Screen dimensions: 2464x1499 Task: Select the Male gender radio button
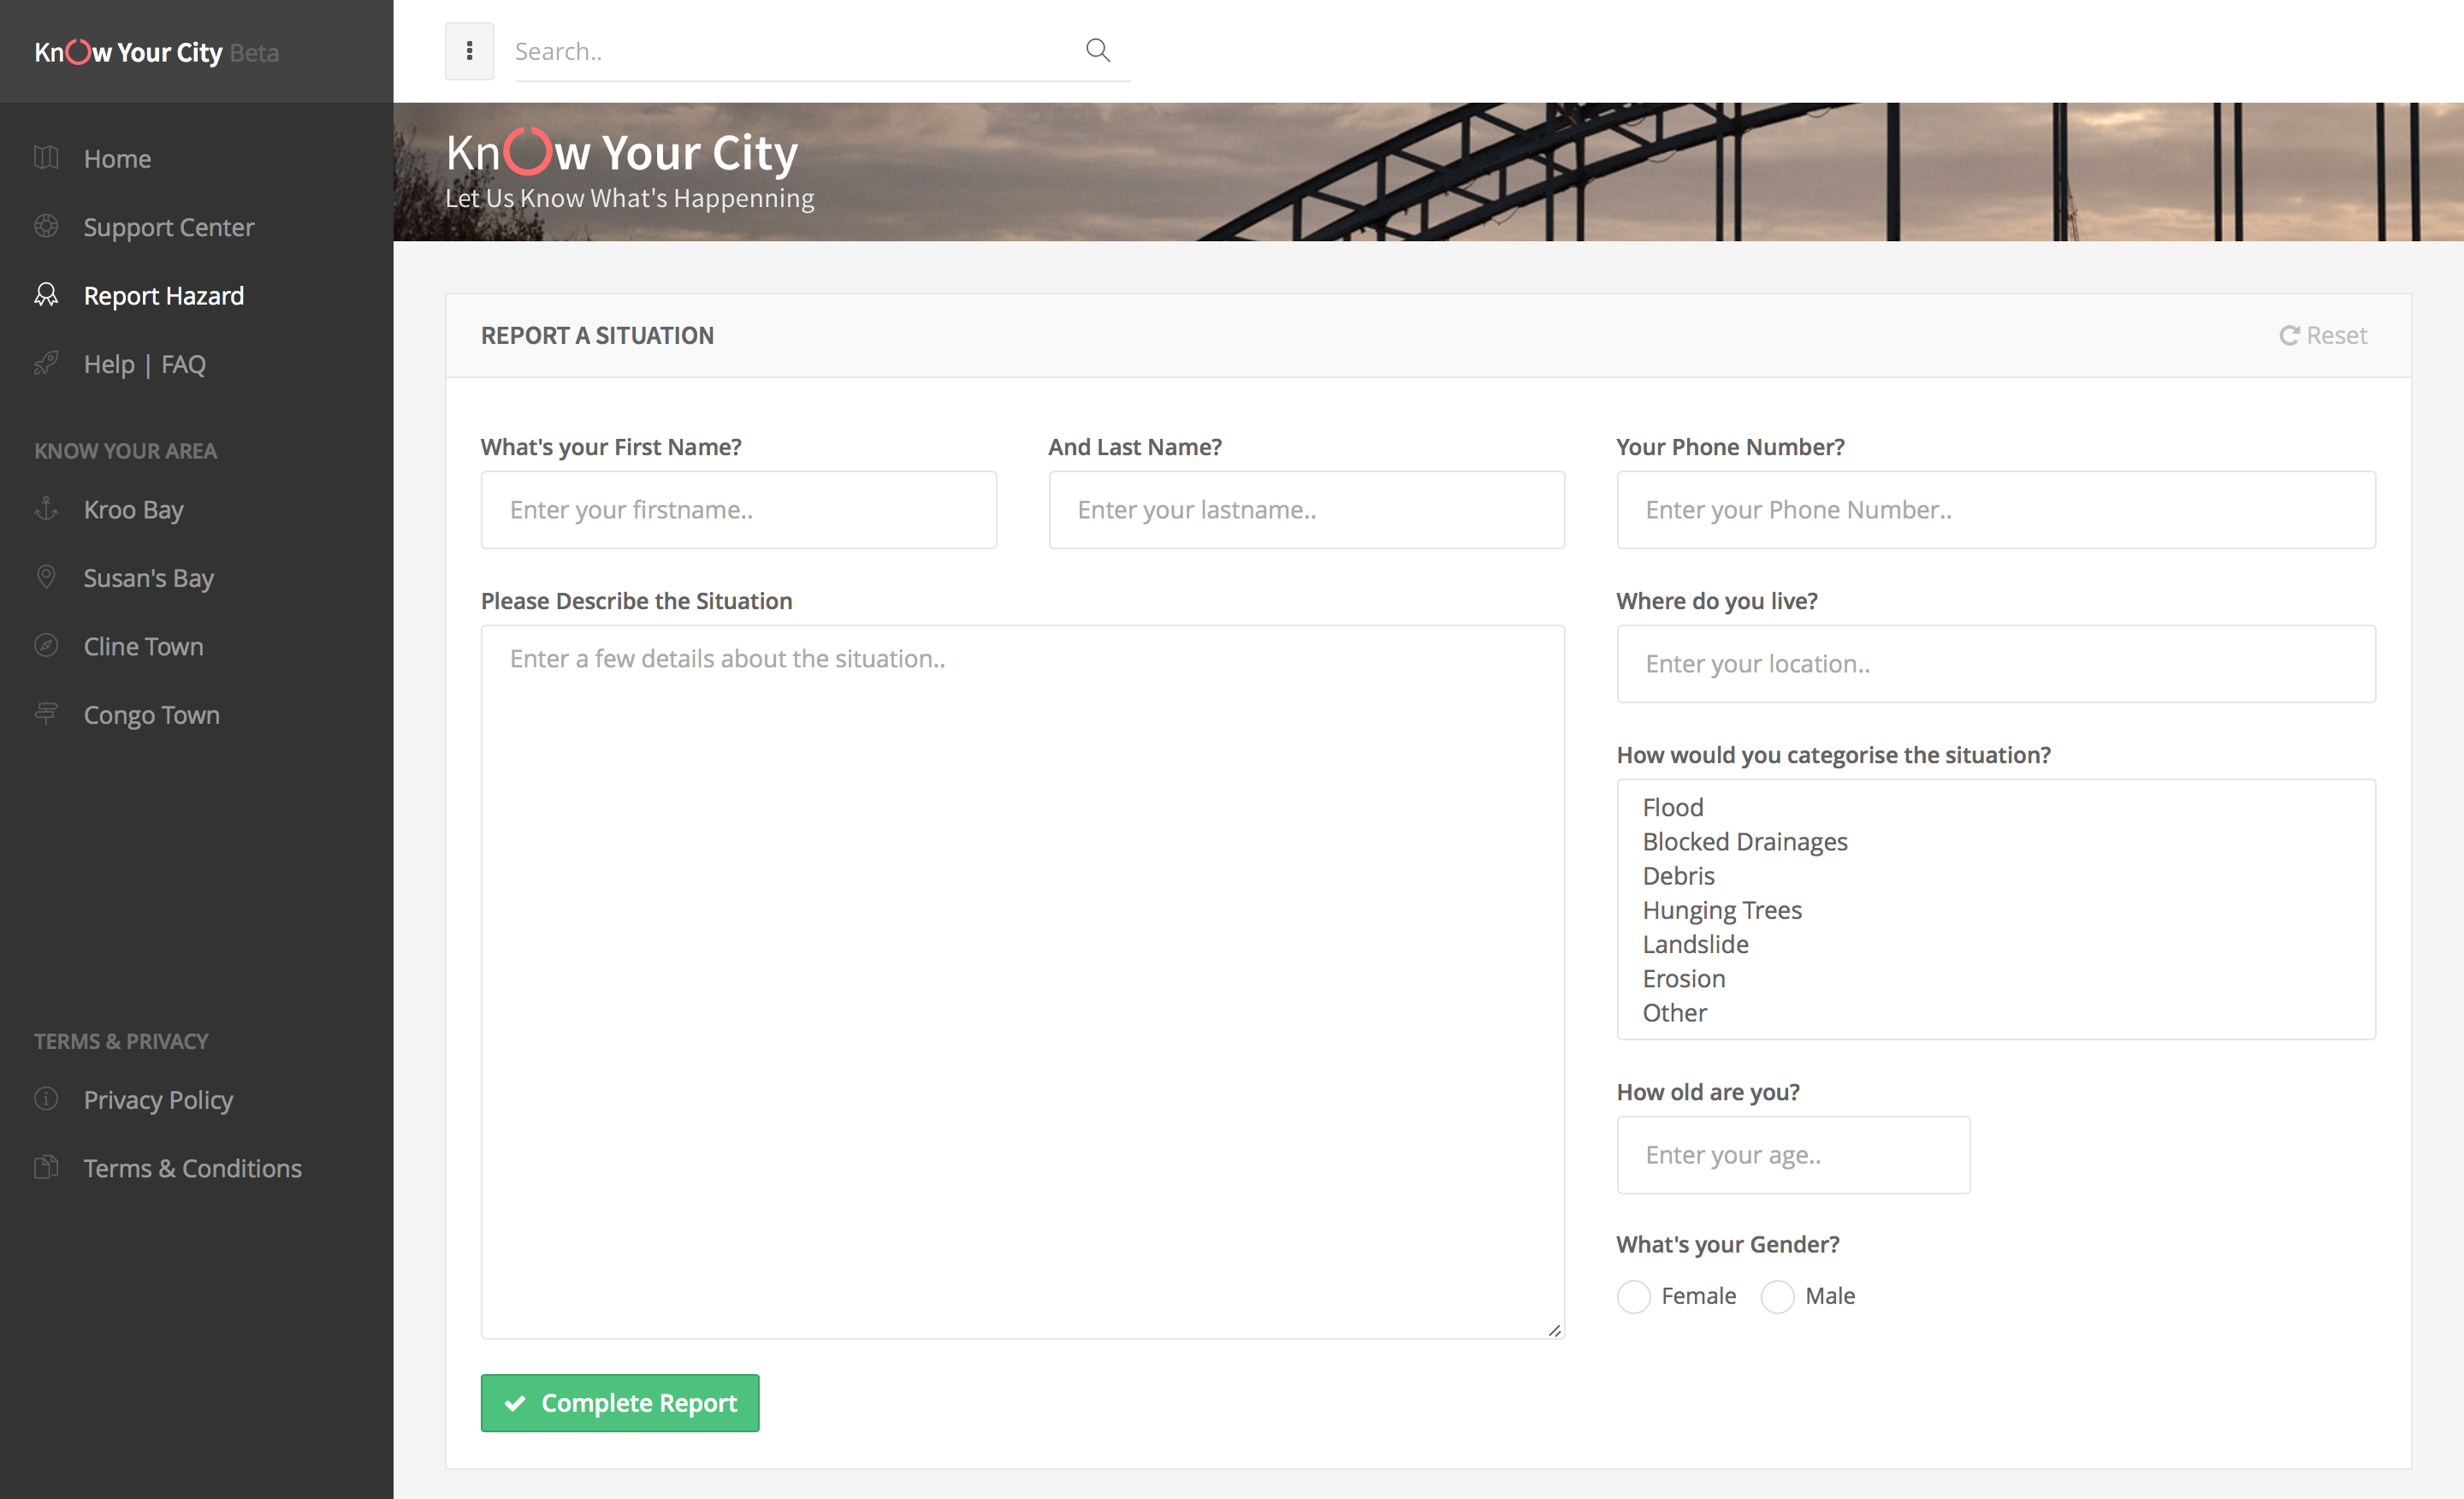point(1777,1296)
